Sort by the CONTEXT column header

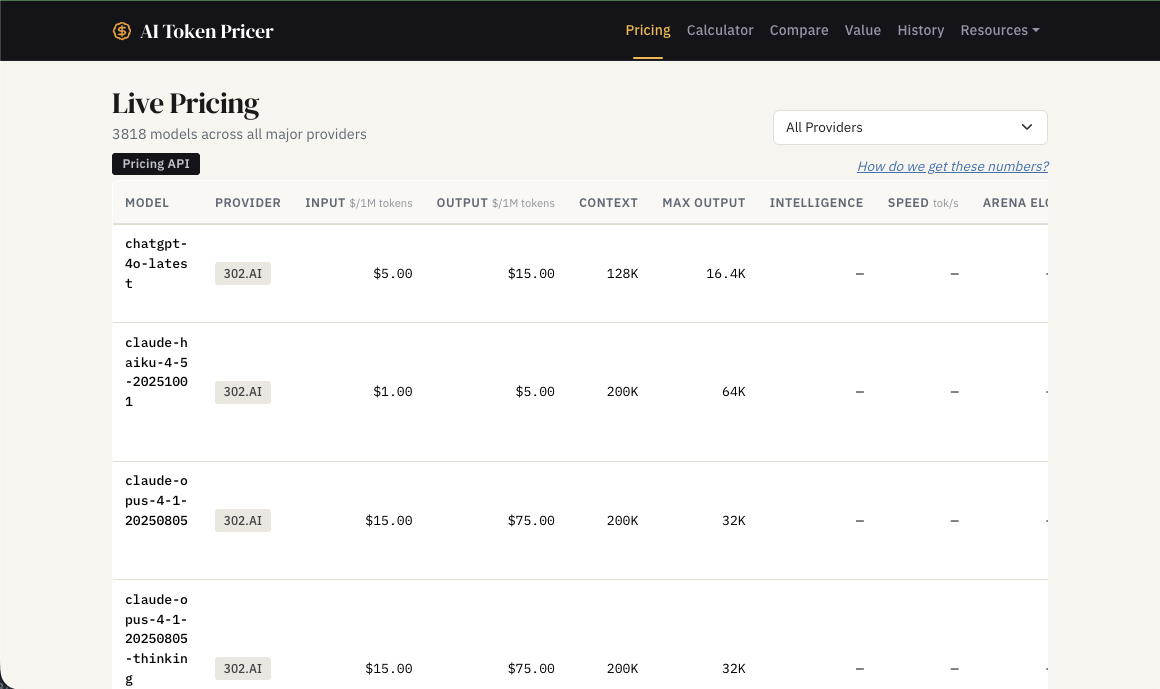608,203
